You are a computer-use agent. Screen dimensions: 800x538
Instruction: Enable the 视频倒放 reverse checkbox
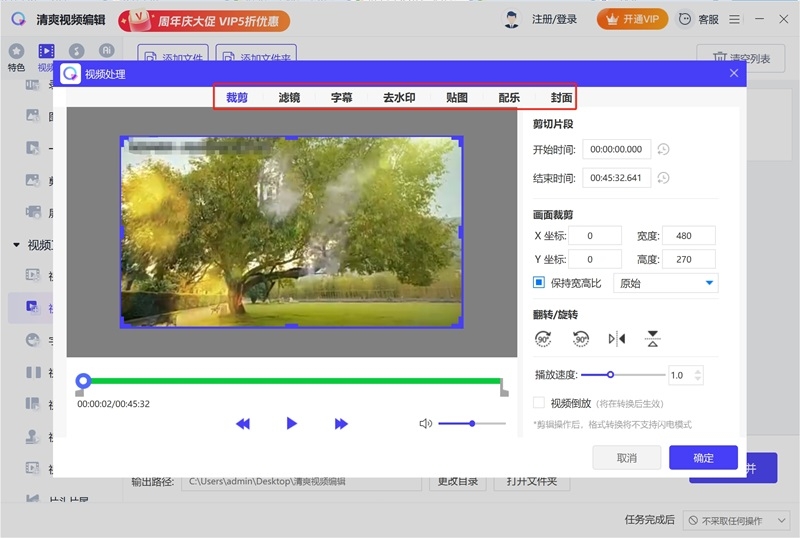539,403
